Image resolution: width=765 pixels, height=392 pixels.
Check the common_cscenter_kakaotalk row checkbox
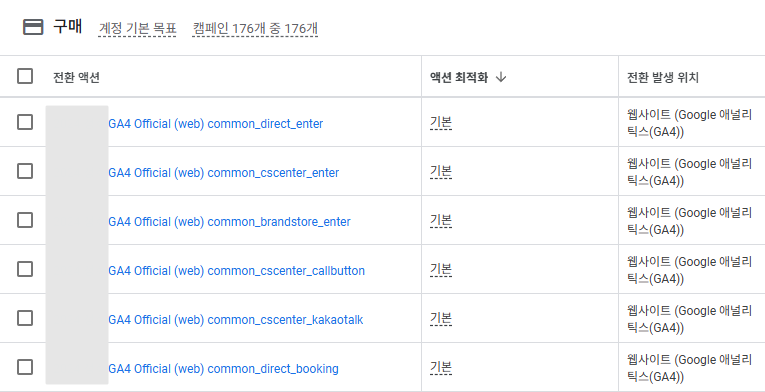[25, 318]
